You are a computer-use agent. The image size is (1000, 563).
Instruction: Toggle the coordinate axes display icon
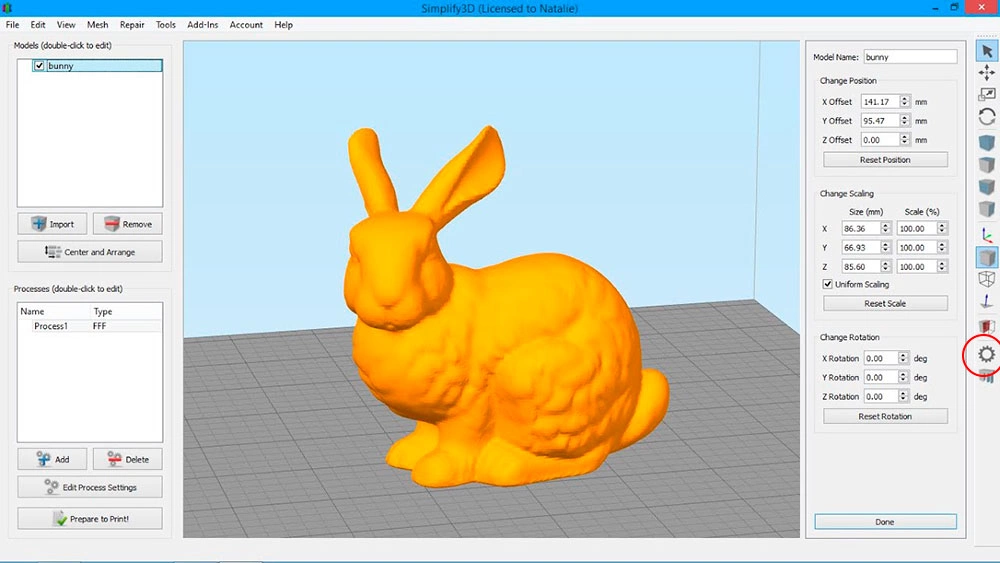click(x=987, y=235)
